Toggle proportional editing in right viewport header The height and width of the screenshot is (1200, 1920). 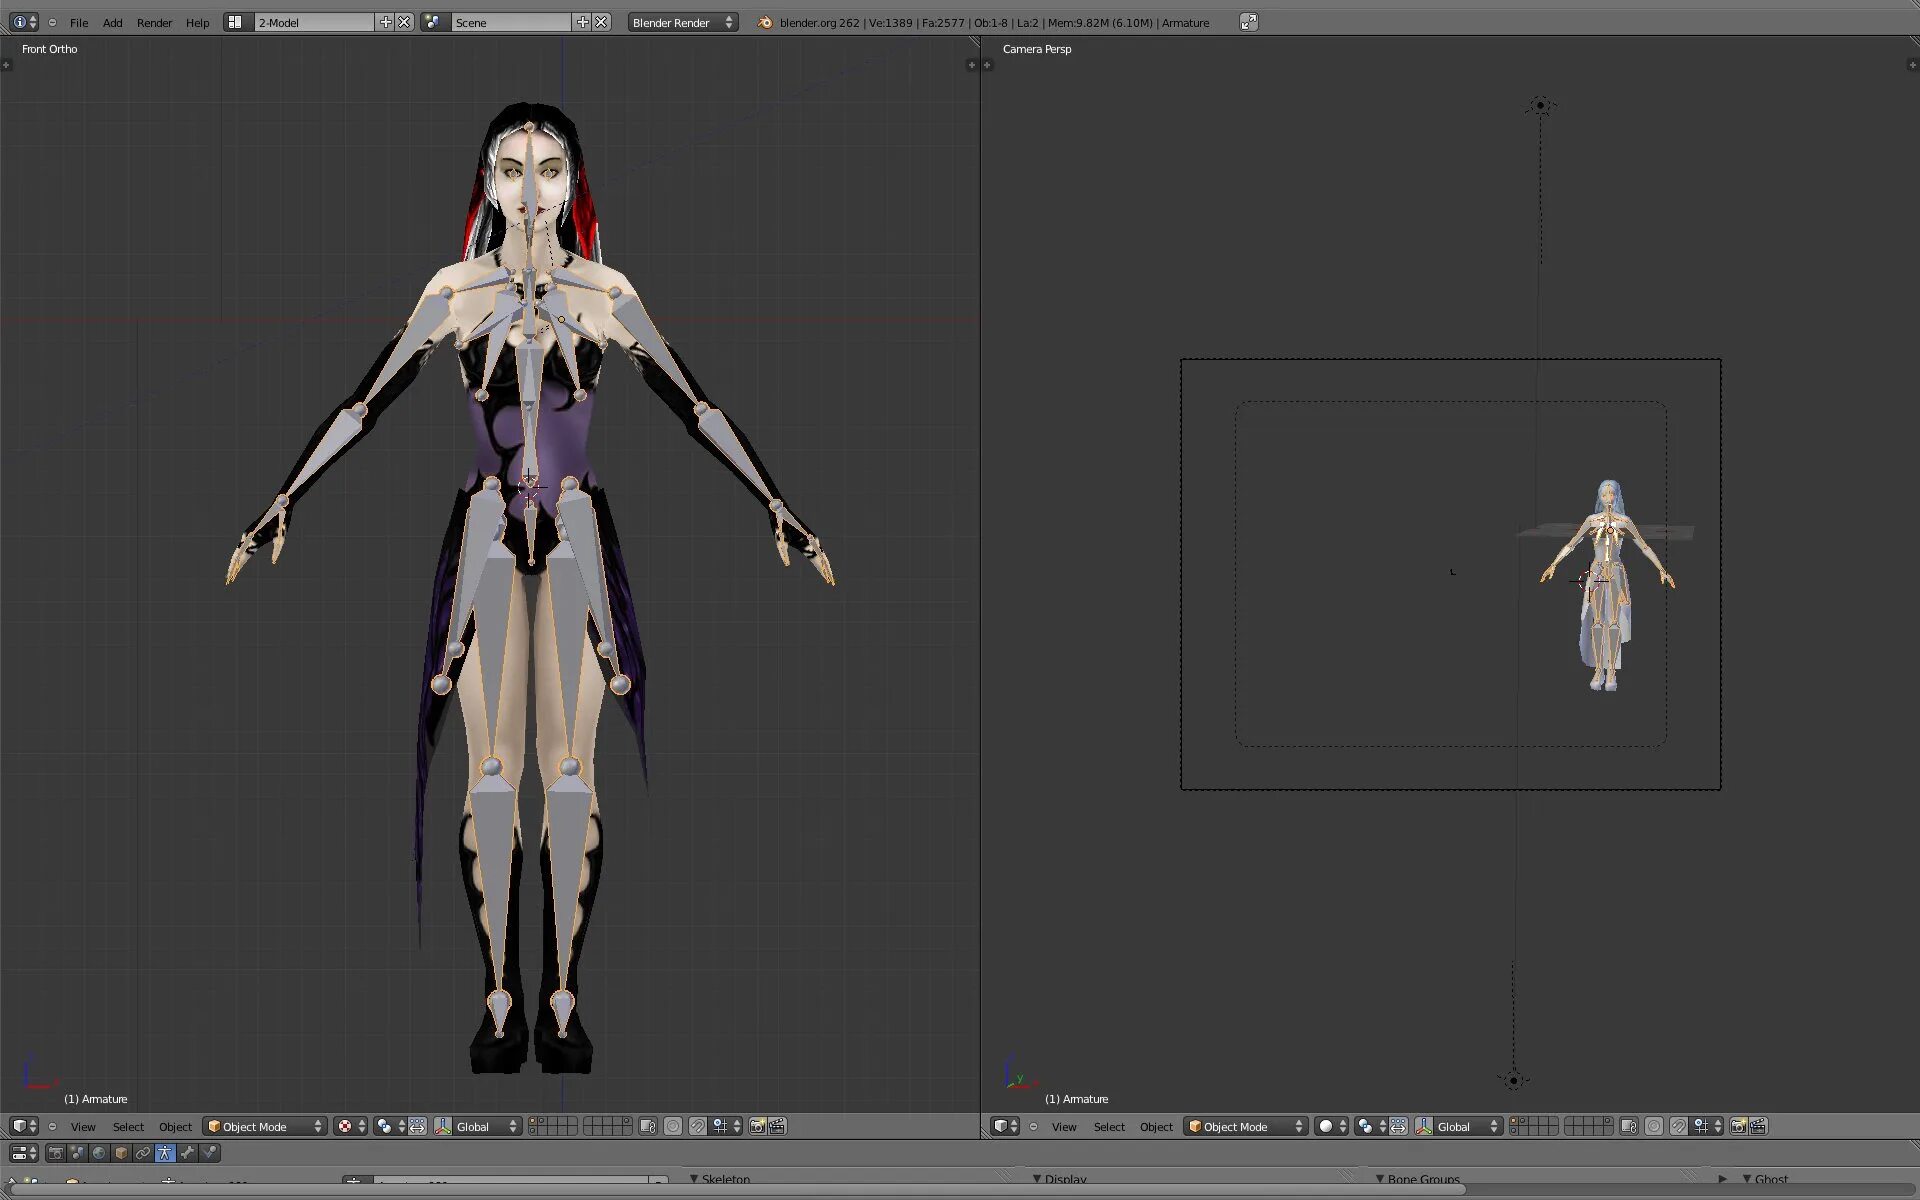click(x=1654, y=1126)
